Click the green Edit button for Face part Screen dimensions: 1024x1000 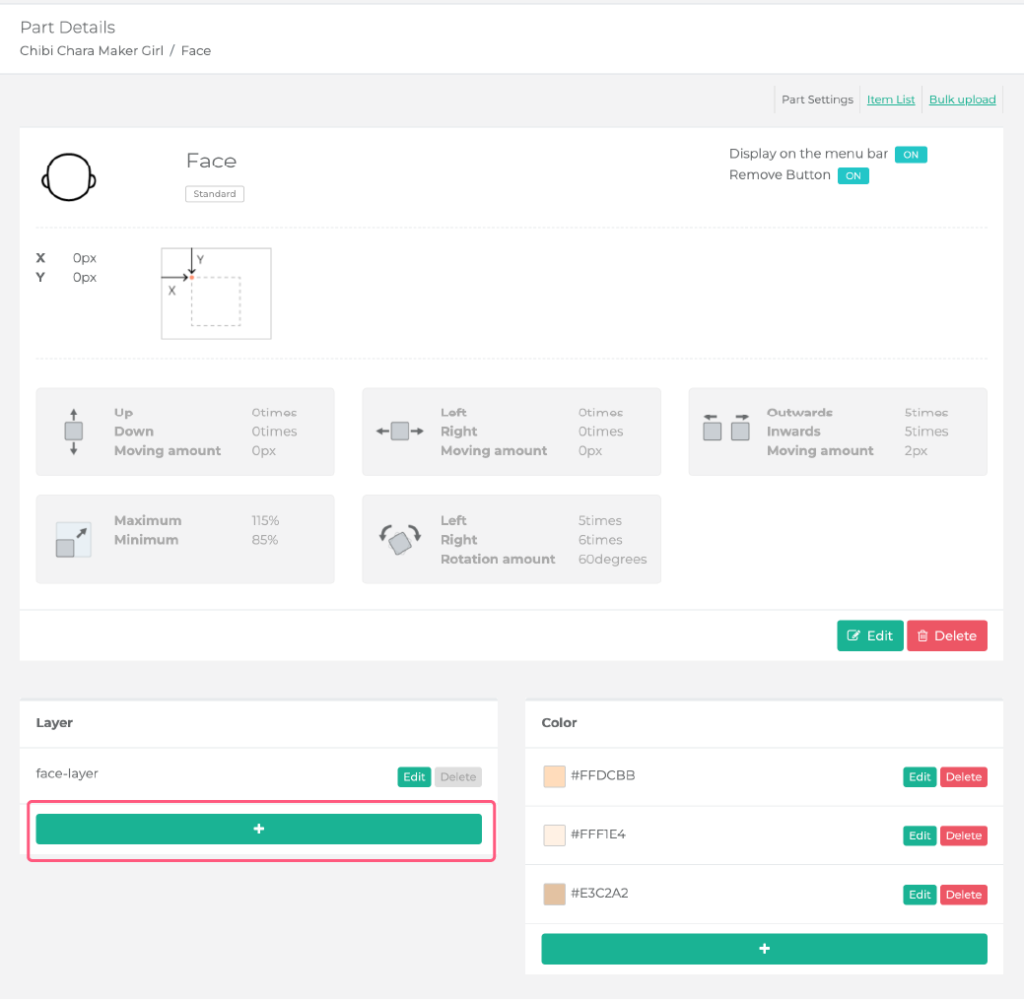coord(870,636)
